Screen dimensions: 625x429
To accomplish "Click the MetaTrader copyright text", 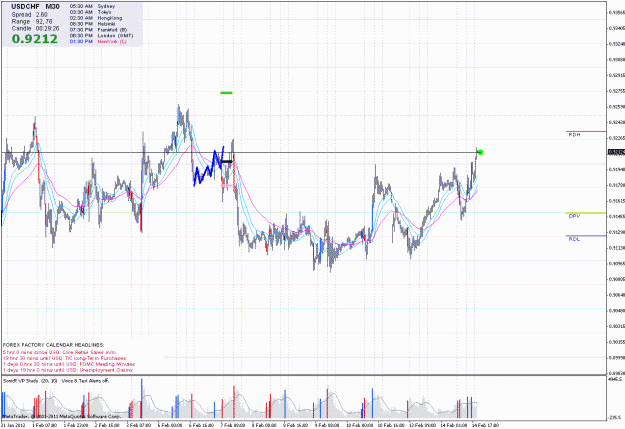I will click(x=61, y=416).
